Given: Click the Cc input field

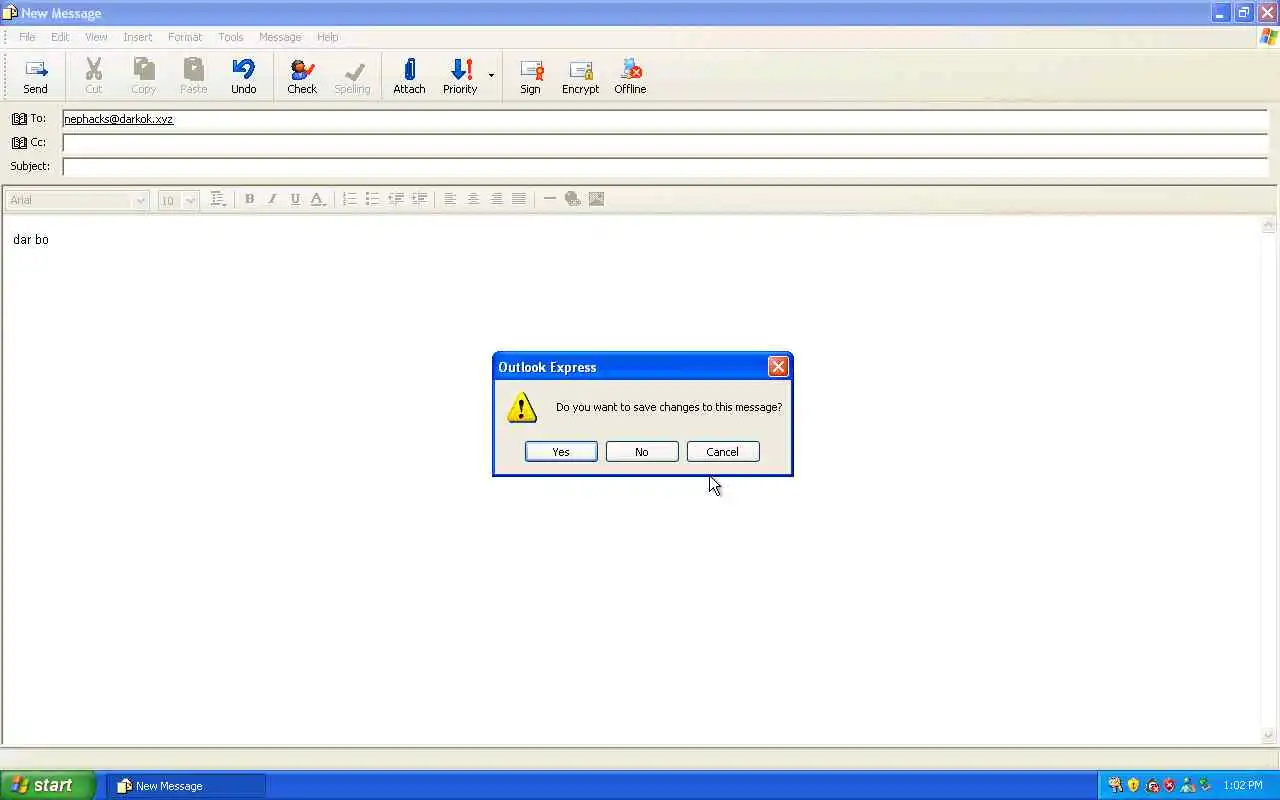Looking at the screenshot, I should coord(665,143).
